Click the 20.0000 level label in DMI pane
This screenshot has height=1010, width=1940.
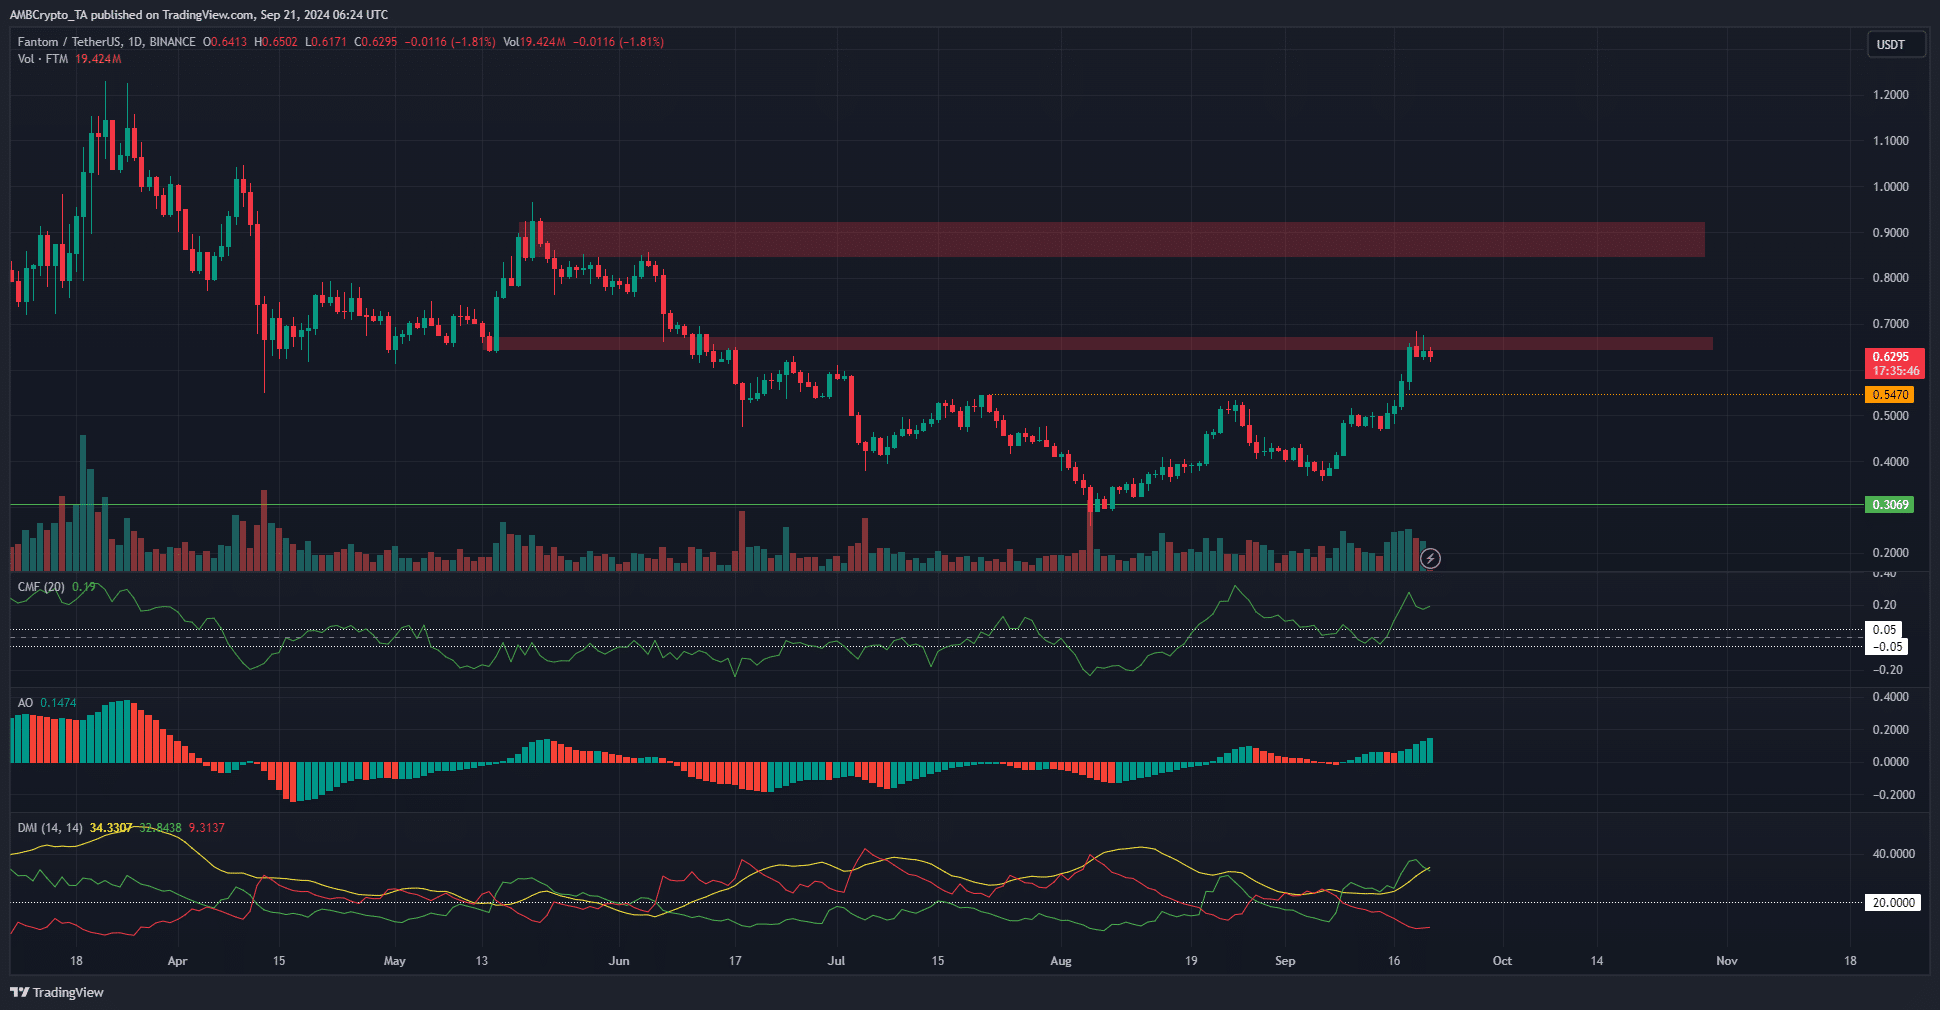(x=1893, y=902)
